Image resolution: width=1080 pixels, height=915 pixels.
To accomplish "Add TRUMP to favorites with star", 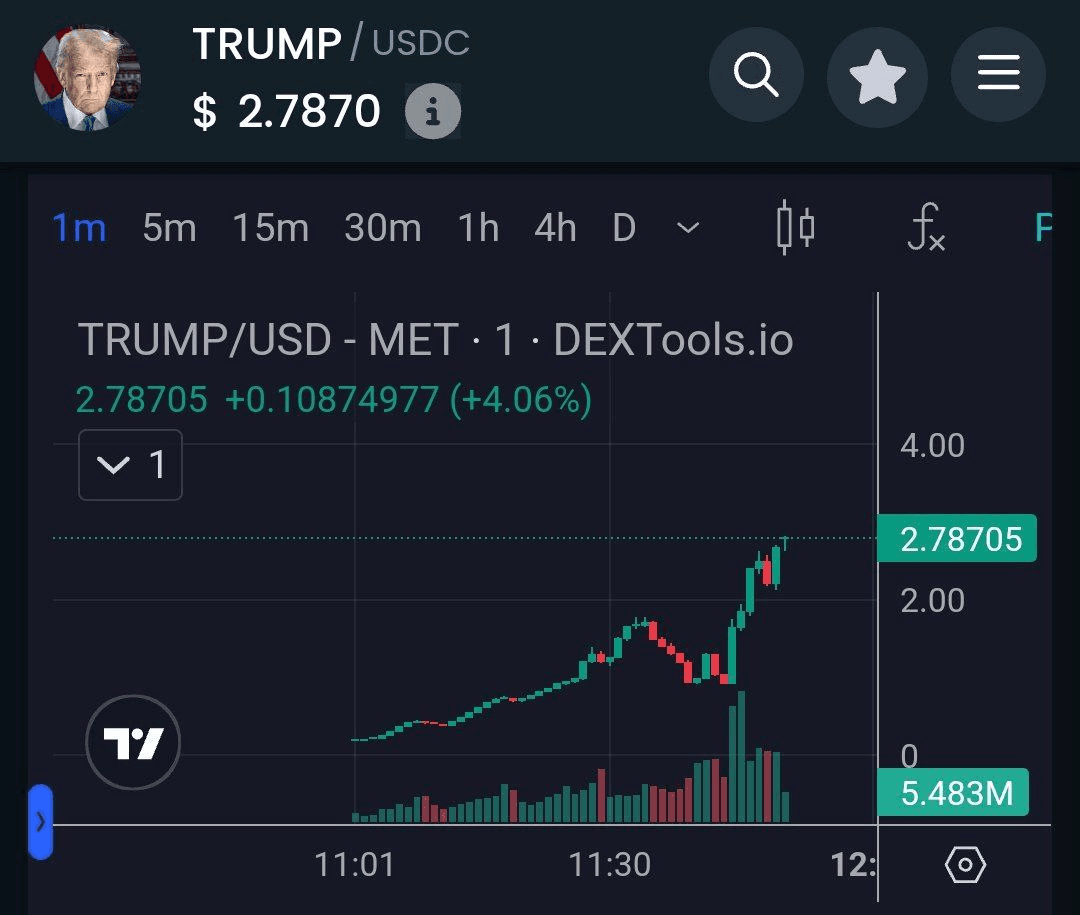I will tap(877, 75).
